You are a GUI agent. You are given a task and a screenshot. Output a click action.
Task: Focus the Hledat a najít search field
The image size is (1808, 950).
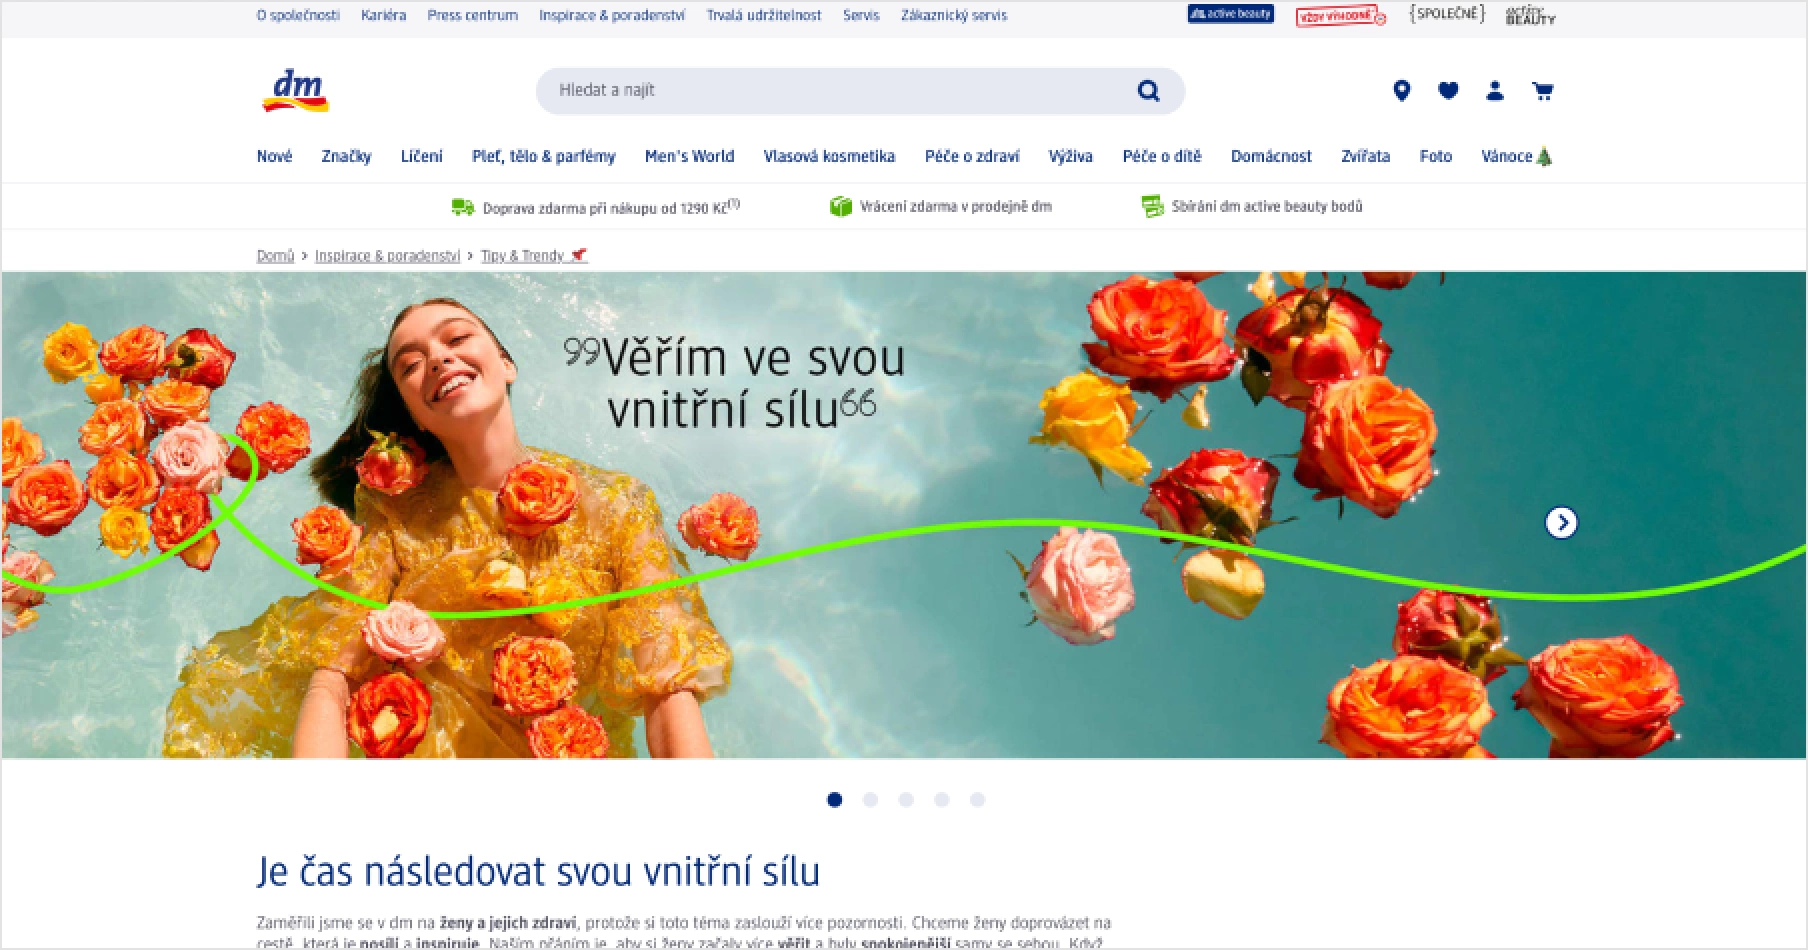point(860,91)
